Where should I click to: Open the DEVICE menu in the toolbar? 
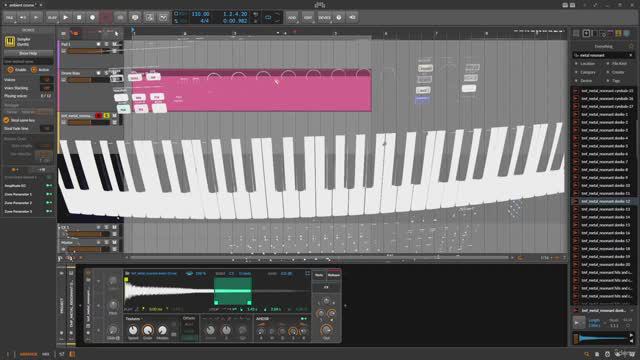pyautogui.click(x=324, y=18)
